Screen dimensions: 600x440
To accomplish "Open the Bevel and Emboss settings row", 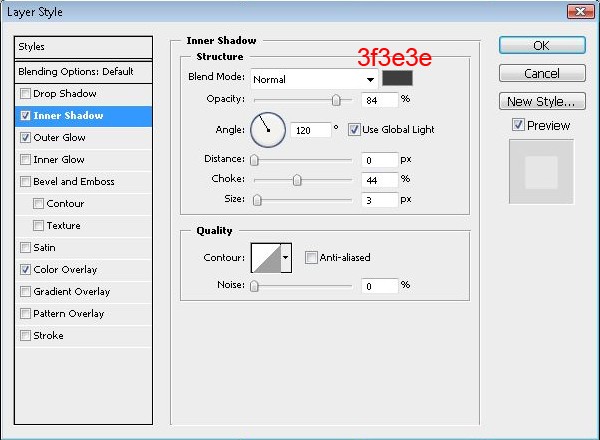I will click(83, 181).
